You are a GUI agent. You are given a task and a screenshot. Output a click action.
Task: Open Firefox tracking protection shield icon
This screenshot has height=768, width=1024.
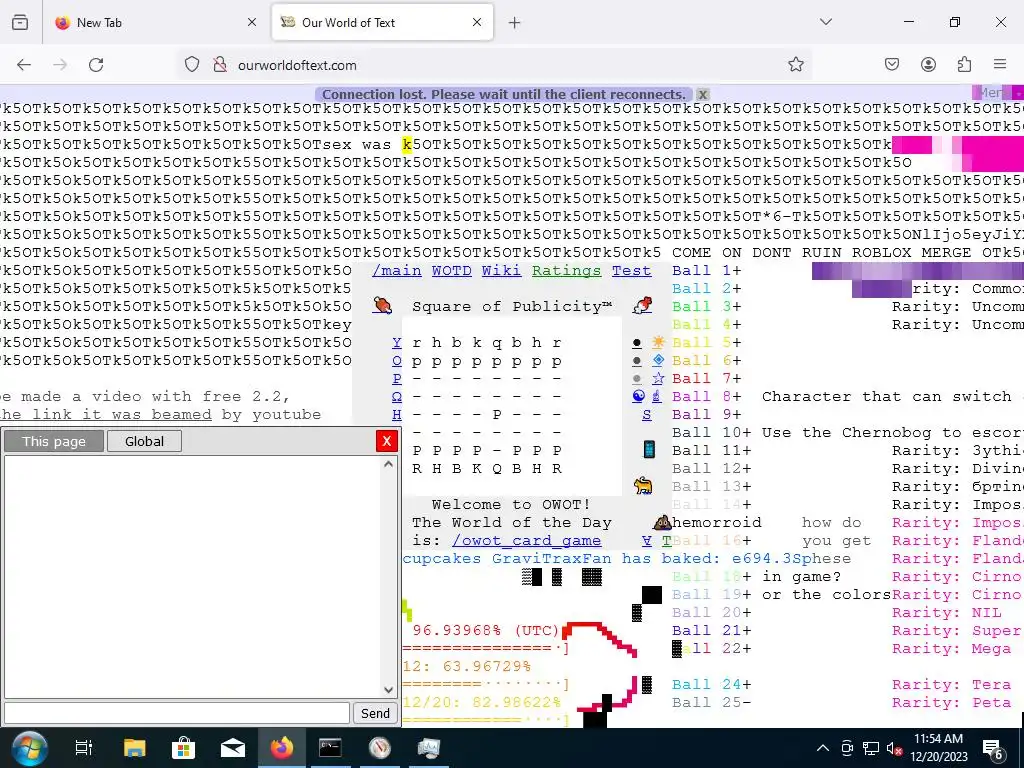[191, 65]
